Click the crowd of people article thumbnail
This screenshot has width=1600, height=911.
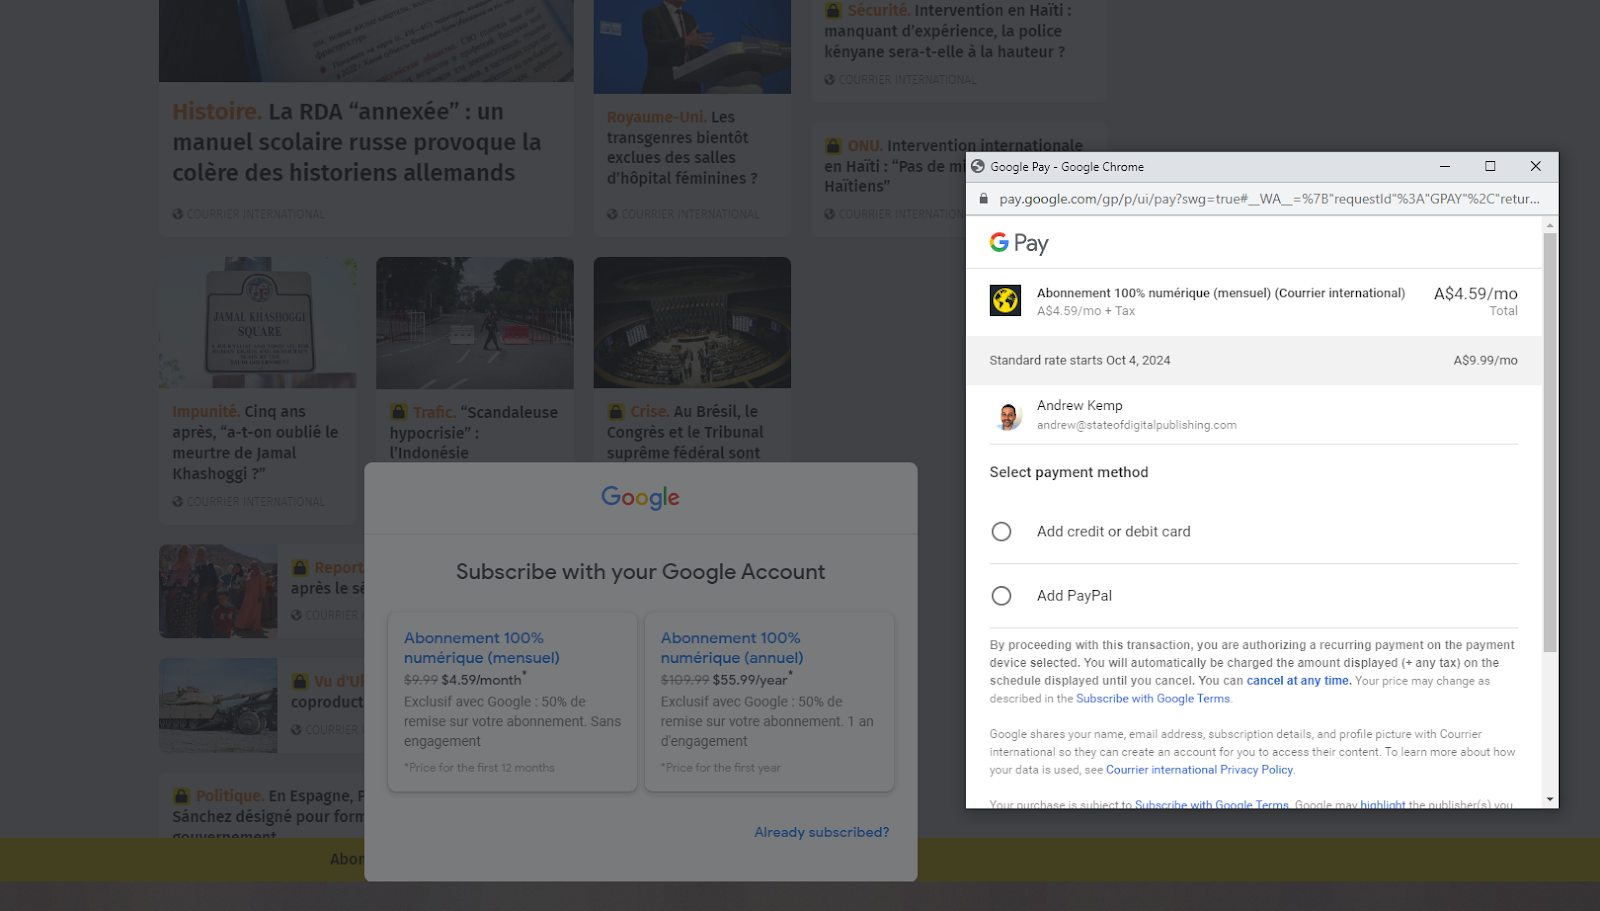(x=218, y=591)
